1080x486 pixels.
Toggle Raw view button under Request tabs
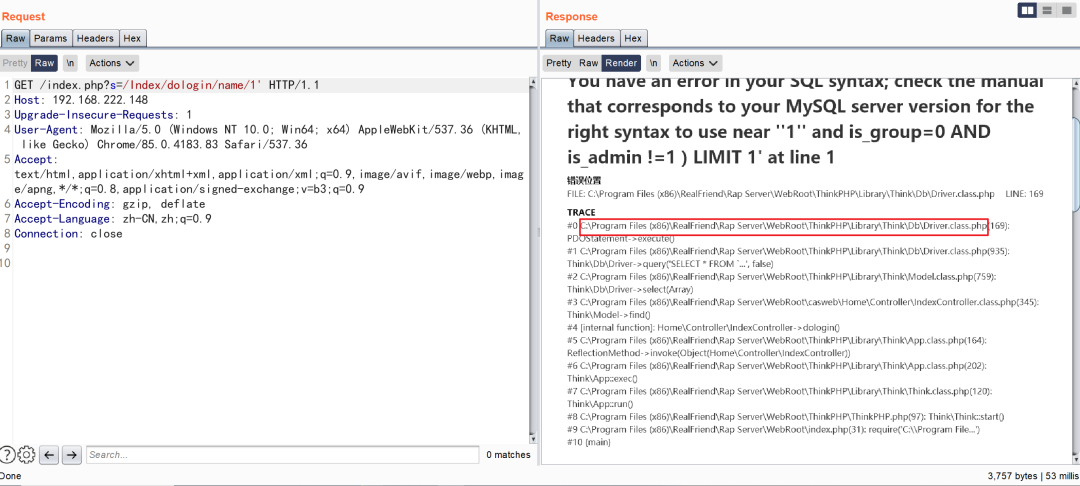point(45,63)
